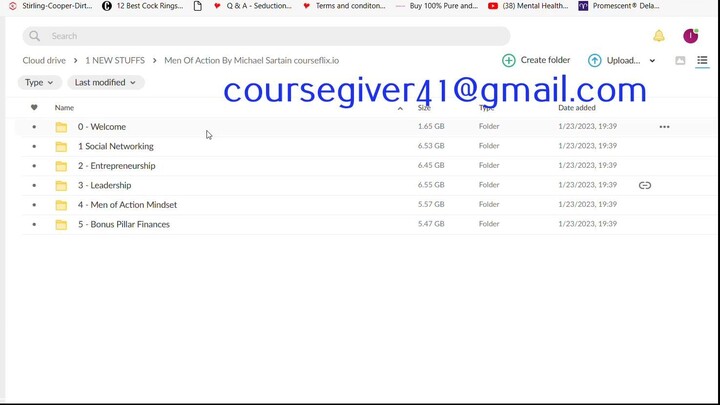Viewport: 720px width, 405px height.
Task: Click folder icon of 4 - Men of Action Mindset
Action: (61, 205)
